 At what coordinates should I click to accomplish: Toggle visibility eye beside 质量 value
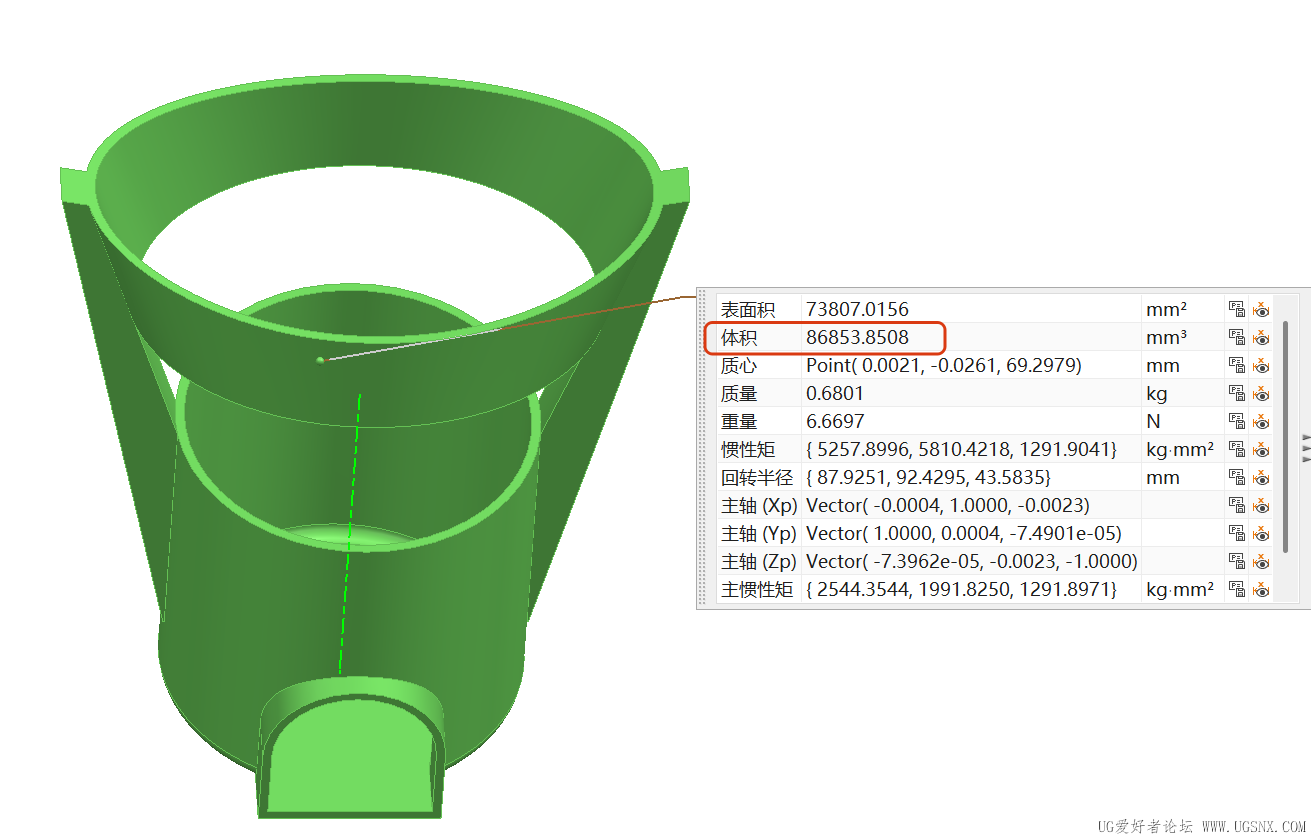pyautogui.click(x=1261, y=393)
